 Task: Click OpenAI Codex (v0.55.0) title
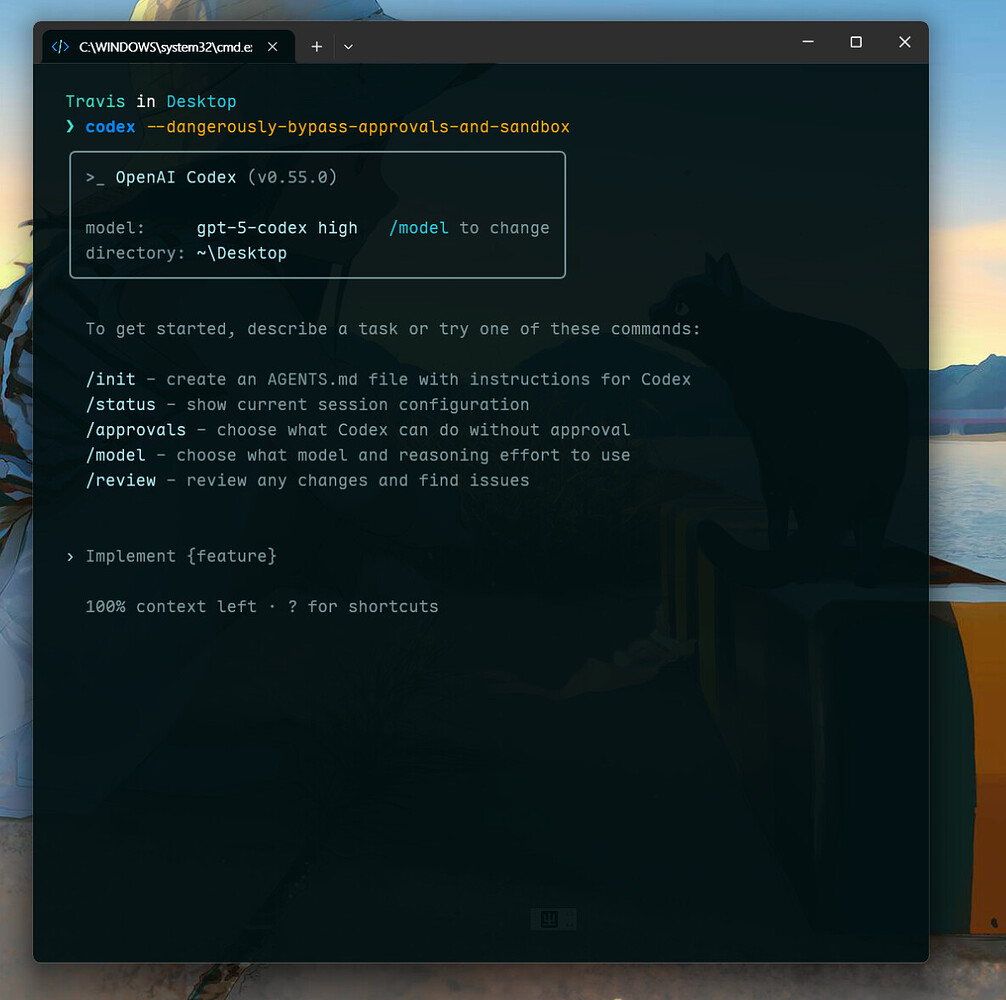[x=226, y=178]
